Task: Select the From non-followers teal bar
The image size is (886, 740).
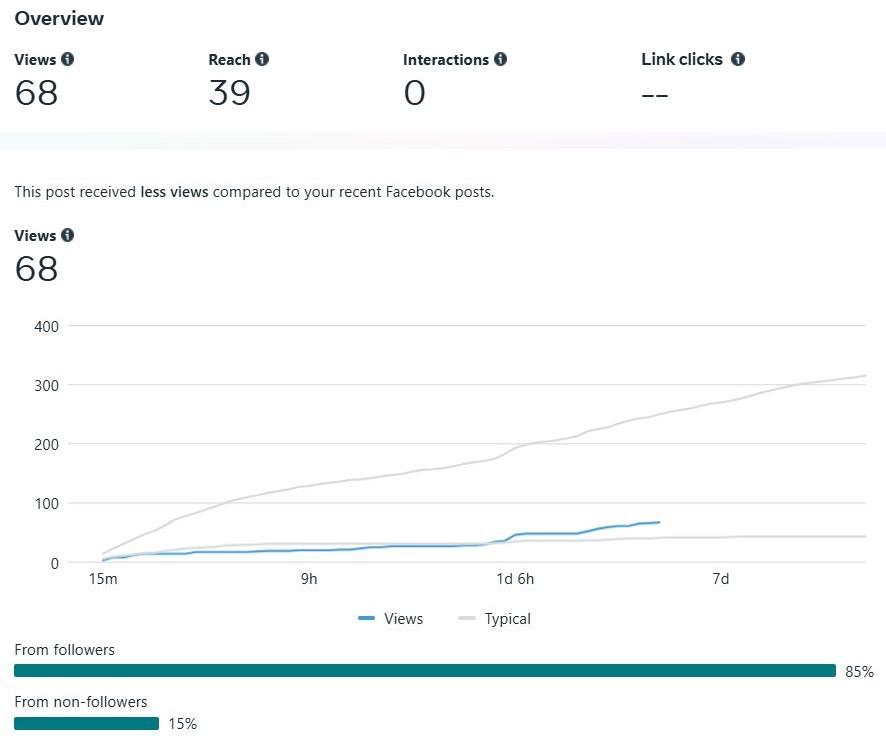Action: pyautogui.click(x=86, y=723)
